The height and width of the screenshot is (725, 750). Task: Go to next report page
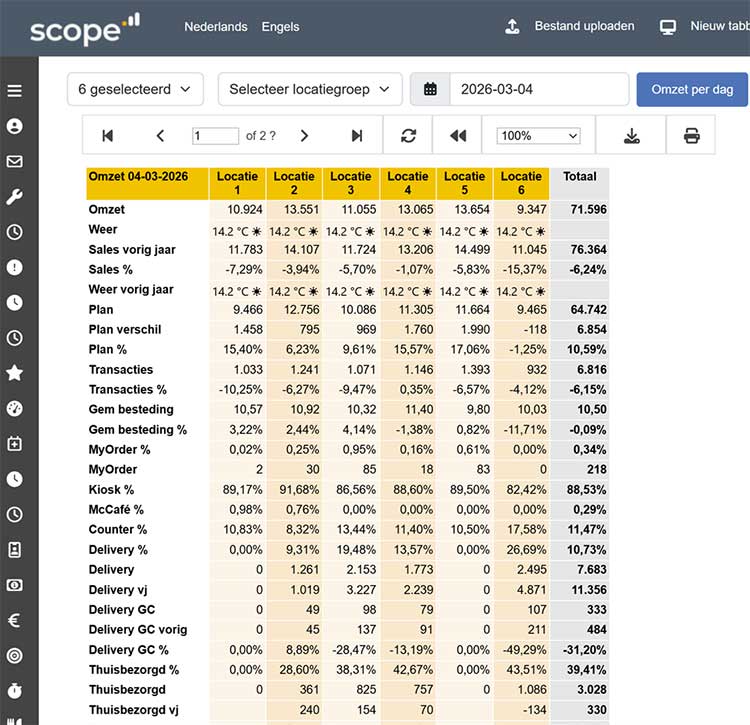(304, 136)
